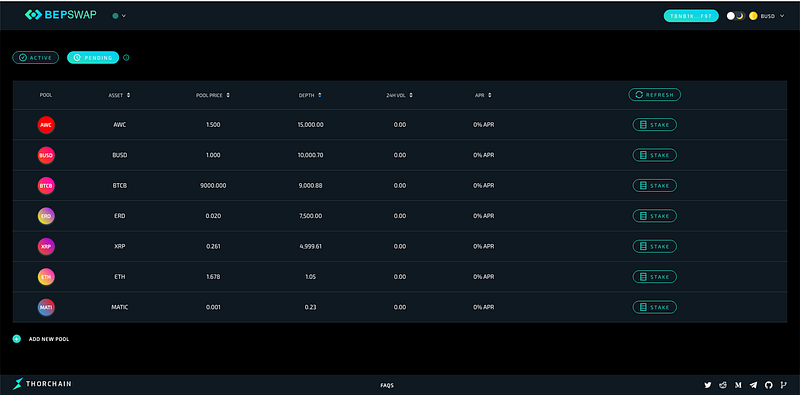Screen dimensions: 800x395
Task: Click the ETH asset name cell
Action: [119, 277]
